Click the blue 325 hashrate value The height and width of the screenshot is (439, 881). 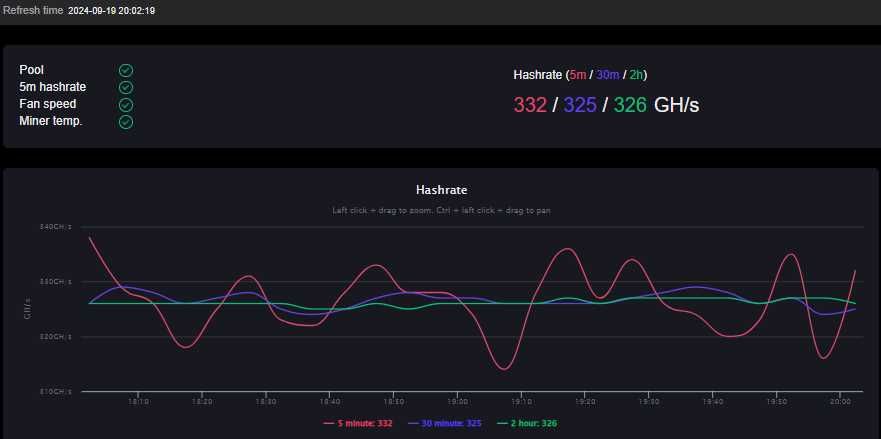(x=580, y=105)
